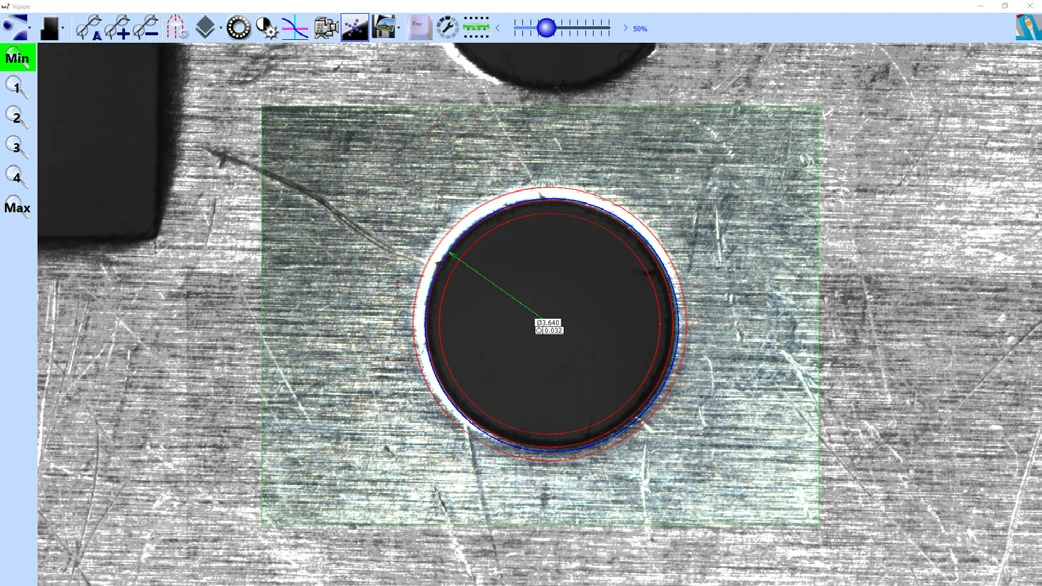
Task: Select the remove edge point tool with minus
Action: pyautogui.click(x=146, y=28)
